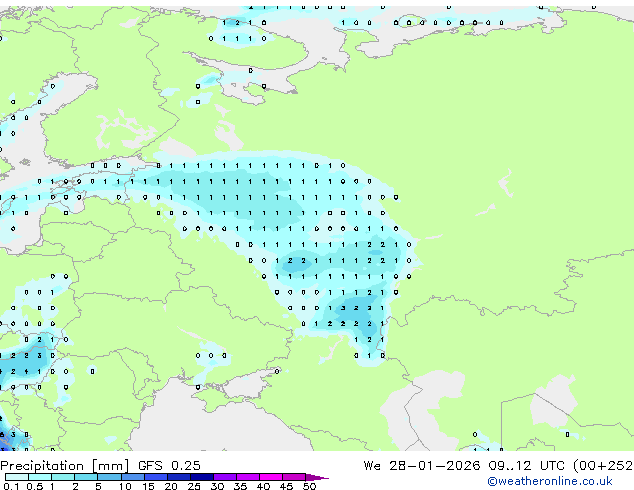Click the '15' legend value
Image resolution: width=634 pixels, height=490 pixels.
[x=148, y=486]
